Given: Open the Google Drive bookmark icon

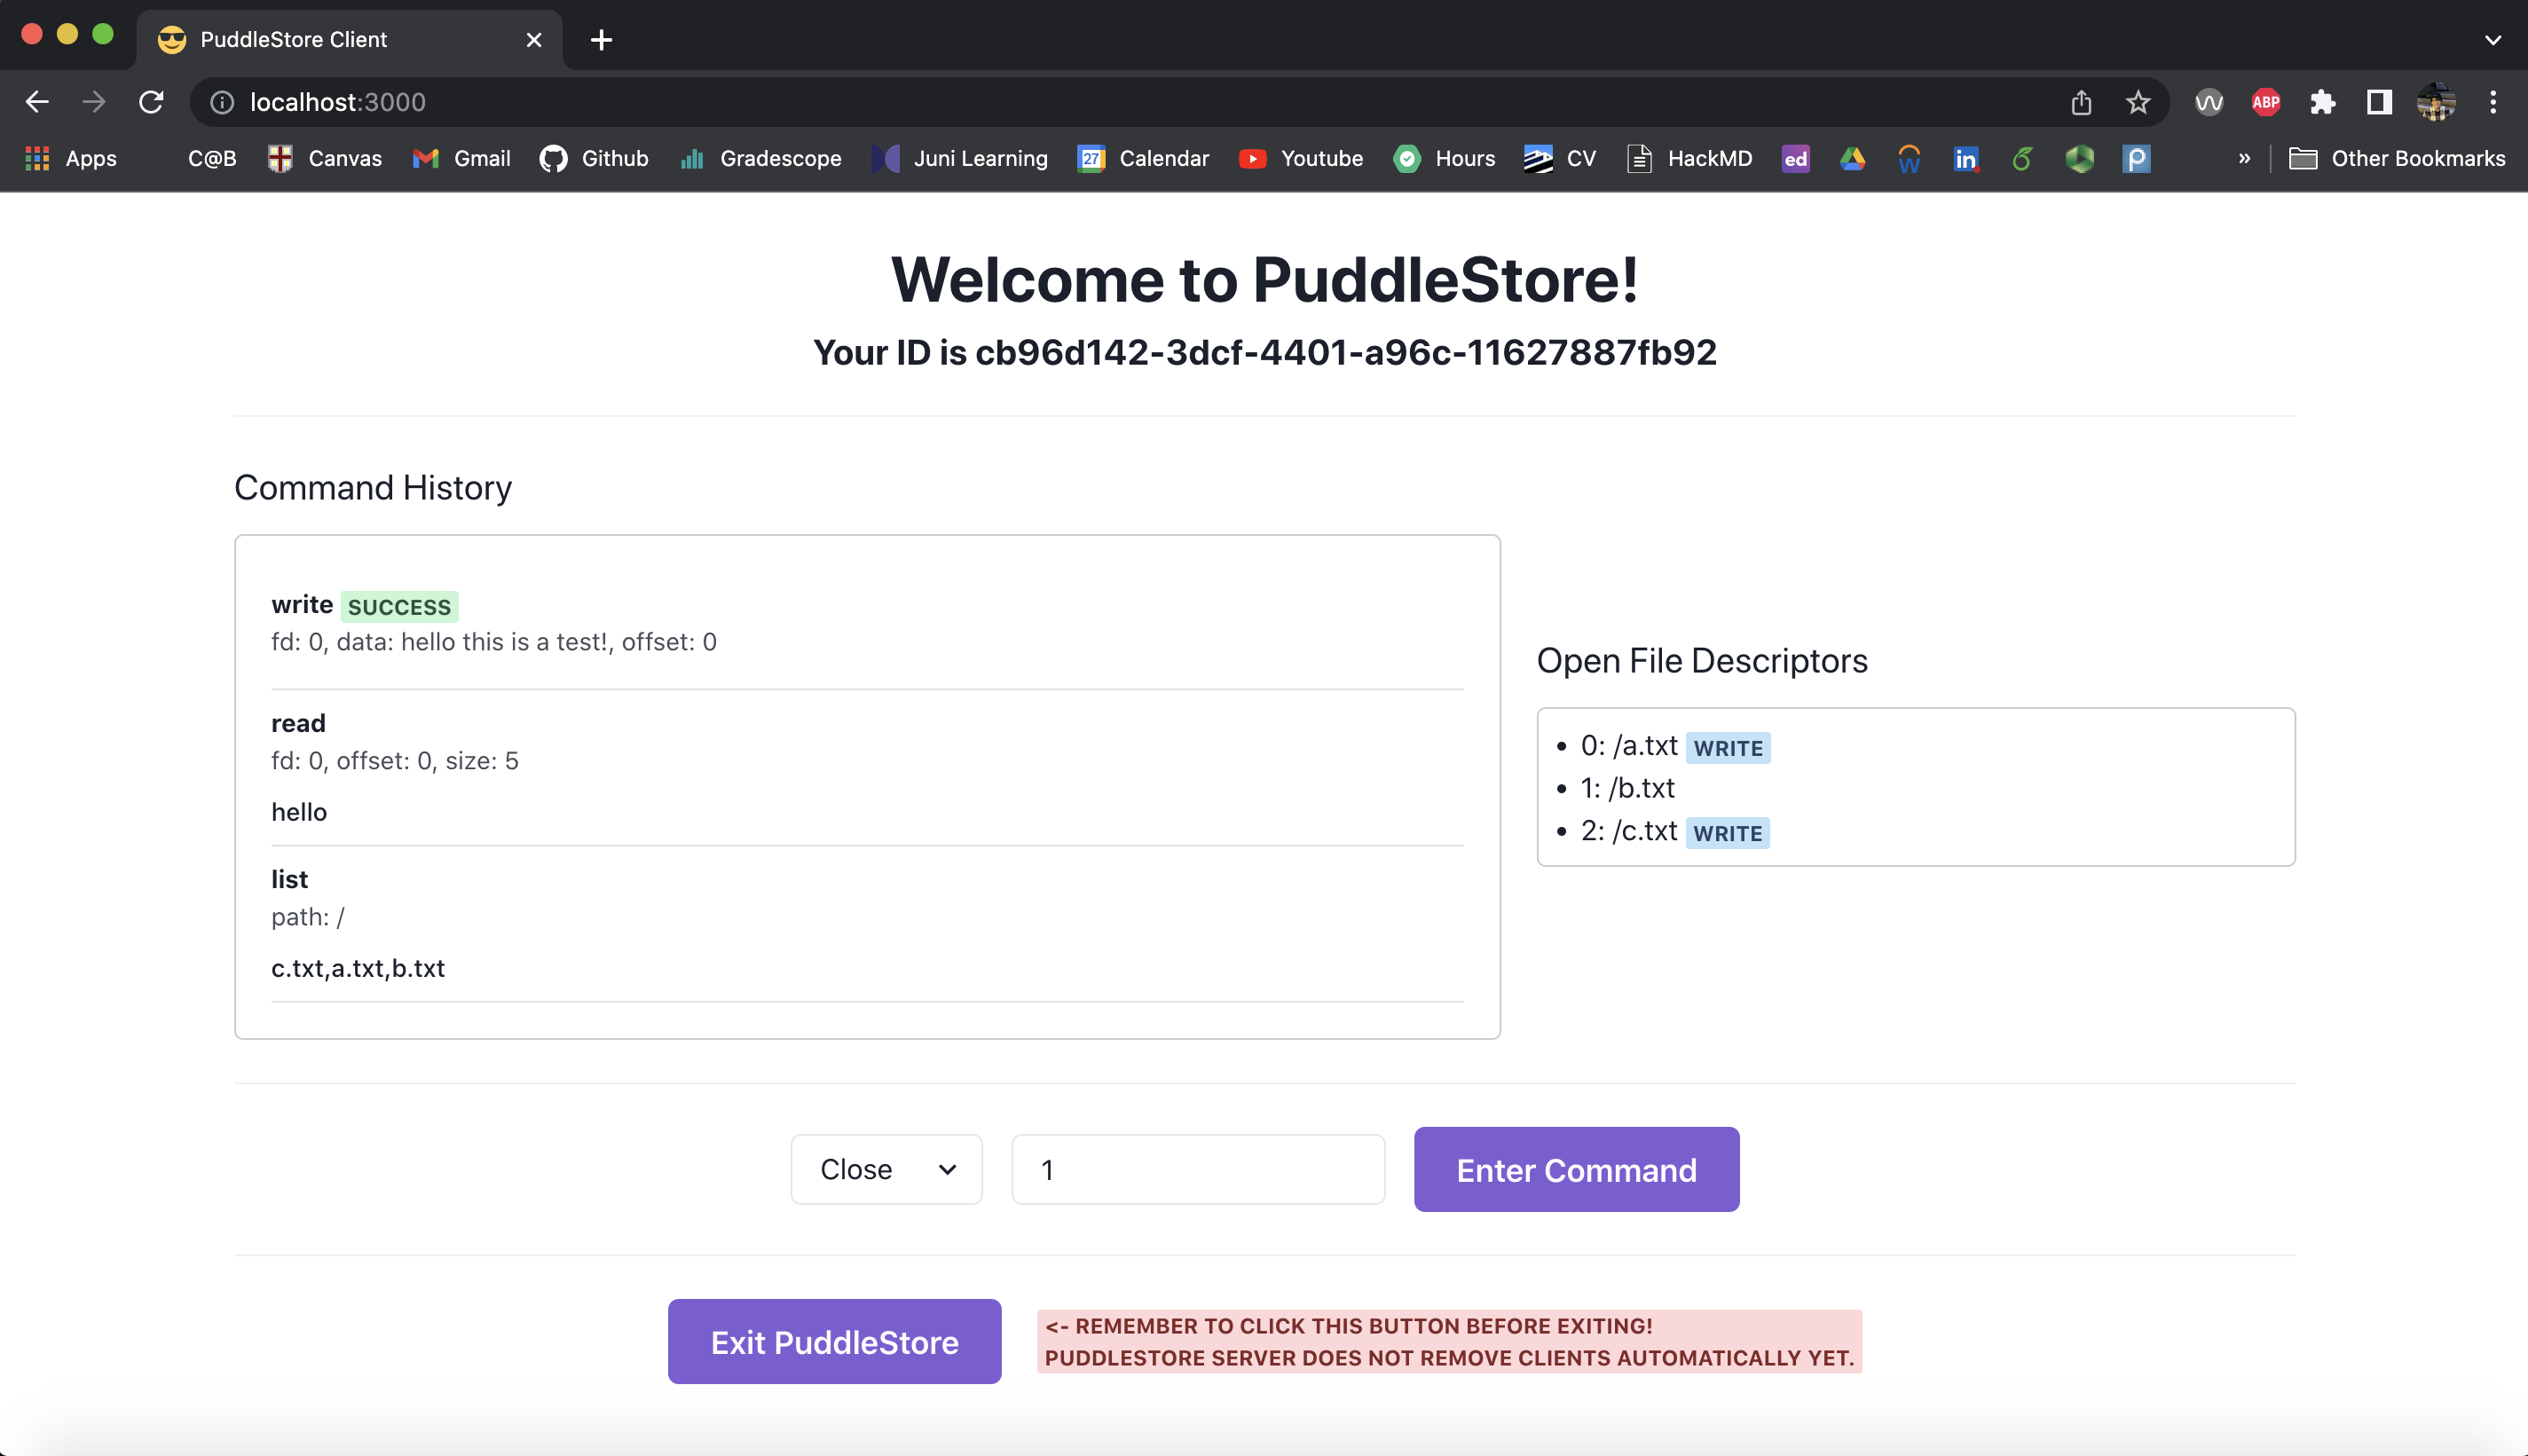Looking at the screenshot, I should pos(1852,158).
